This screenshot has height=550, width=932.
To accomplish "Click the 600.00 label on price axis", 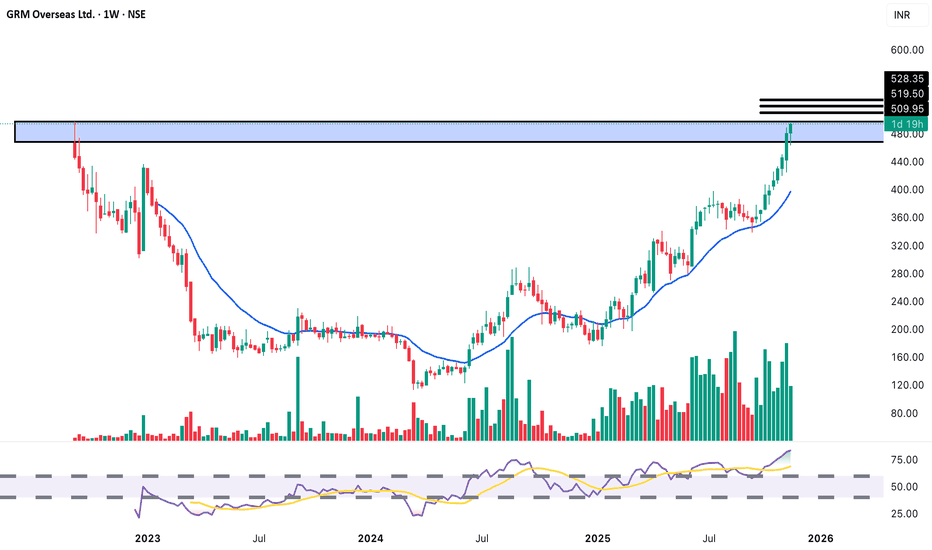I will pyautogui.click(x=905, y=50).
